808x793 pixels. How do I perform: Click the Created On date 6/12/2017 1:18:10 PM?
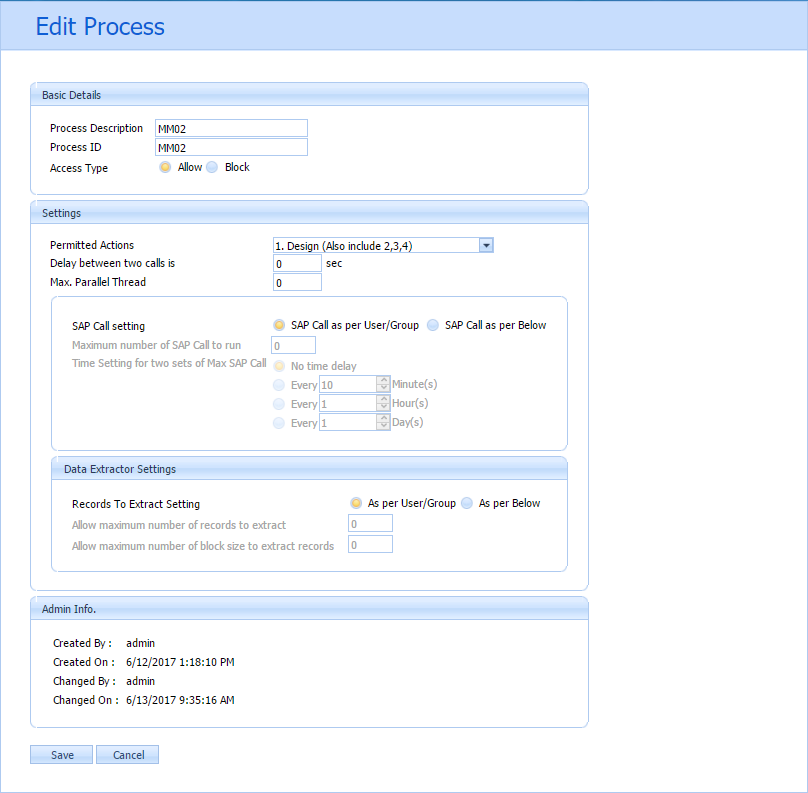180,662
